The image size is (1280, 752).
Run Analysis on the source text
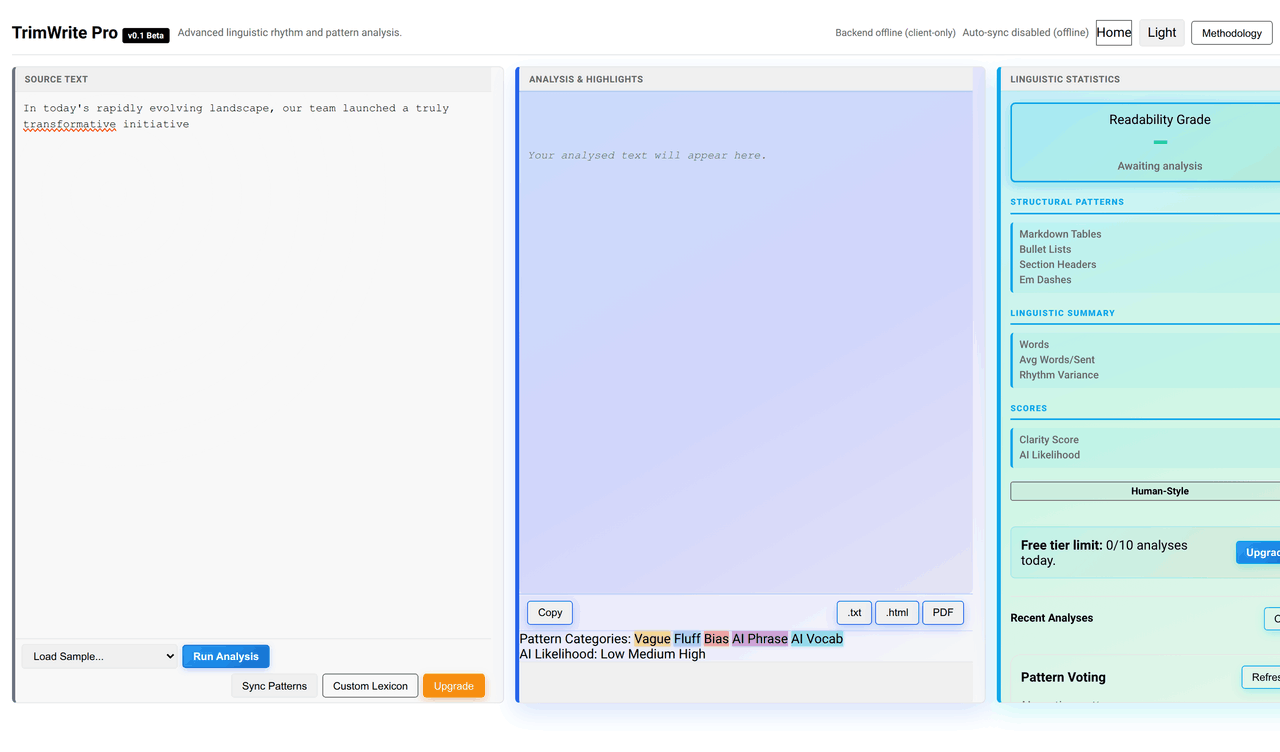coord(225,656)
